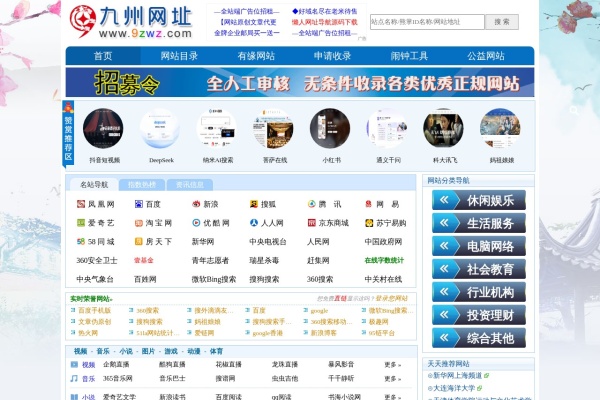Go to 首页 in navigation bar
600x400 pixels.
(x=103, y=56)
